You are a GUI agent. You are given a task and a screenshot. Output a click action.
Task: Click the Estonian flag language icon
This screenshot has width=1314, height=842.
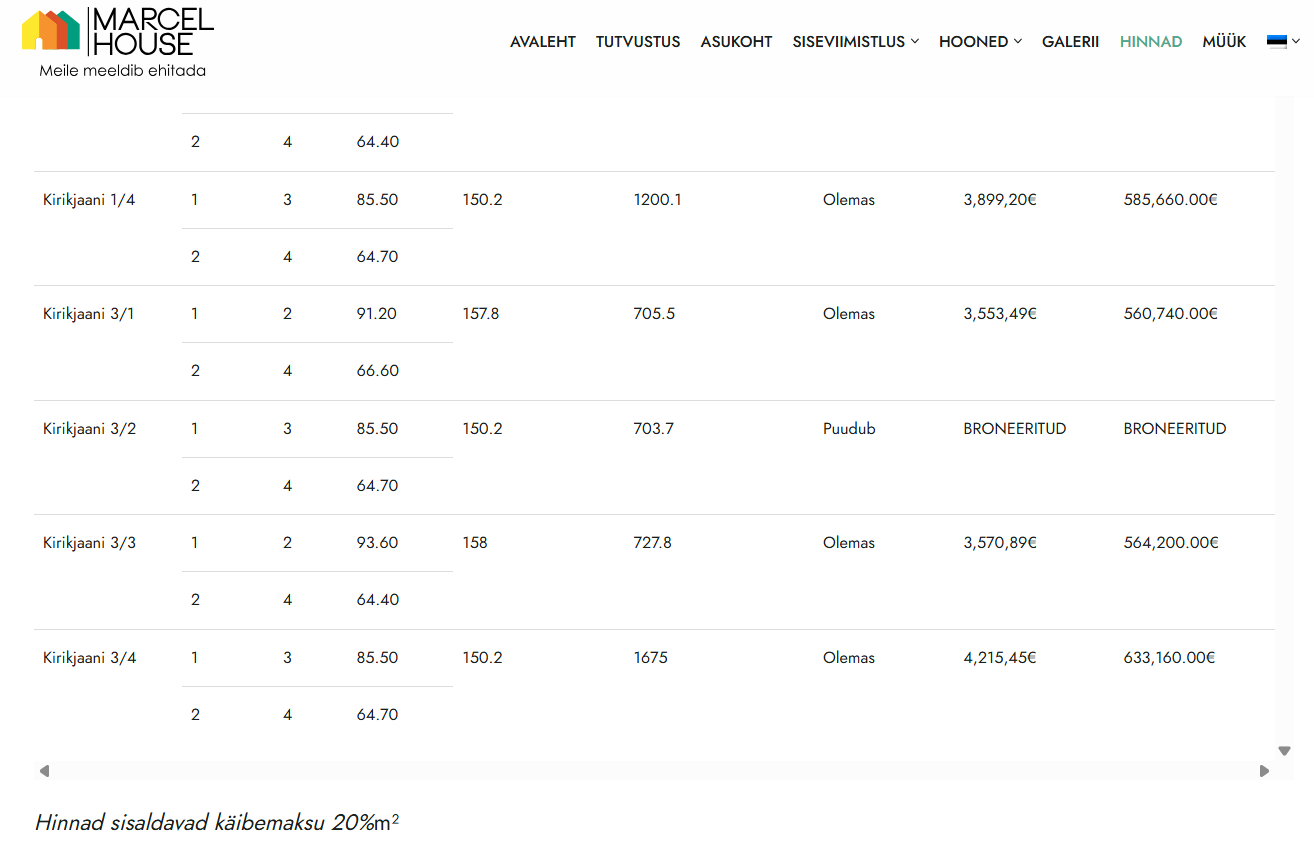[1276, 42]
